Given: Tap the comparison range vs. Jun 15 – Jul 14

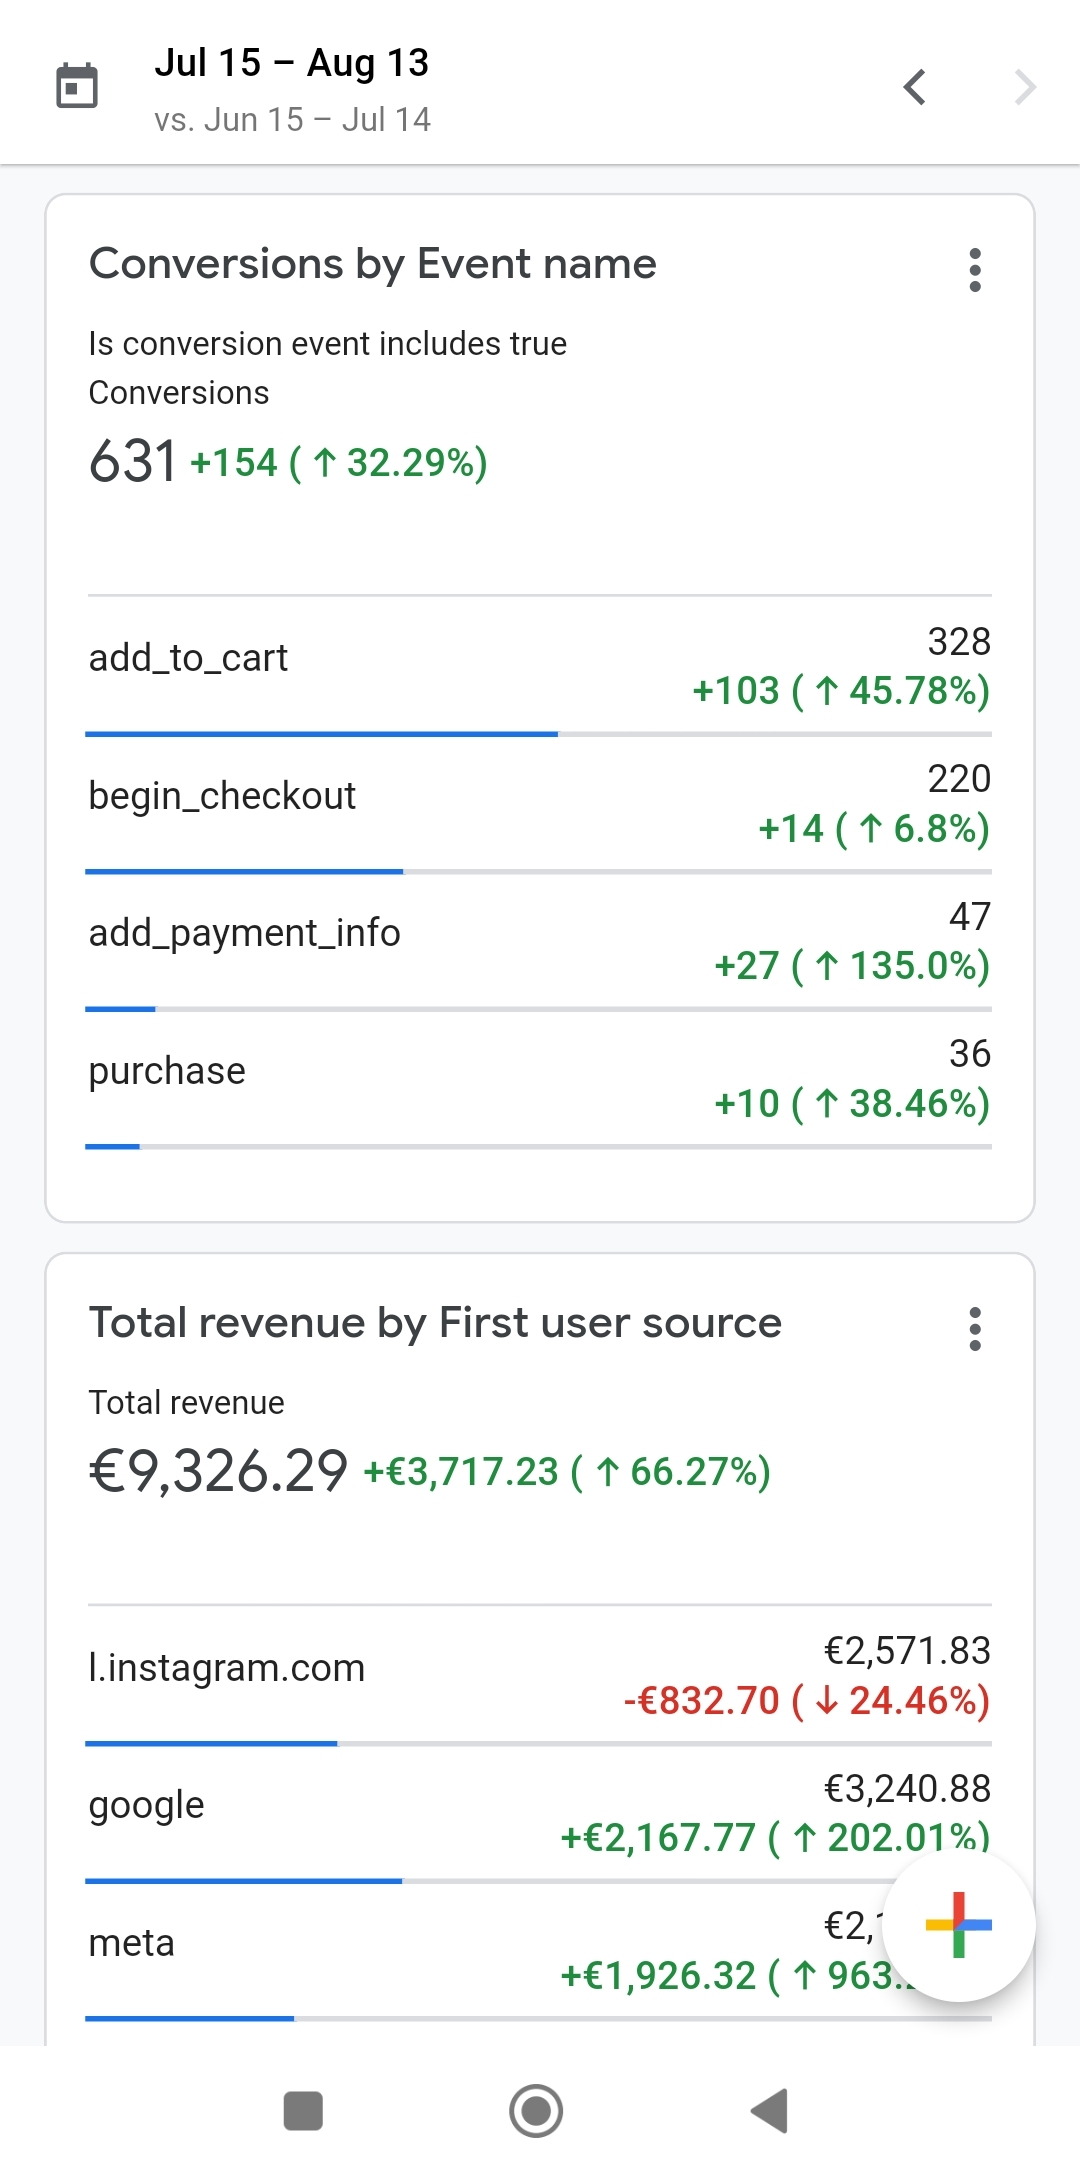Looking at the screenshot, I should [292, 120].
